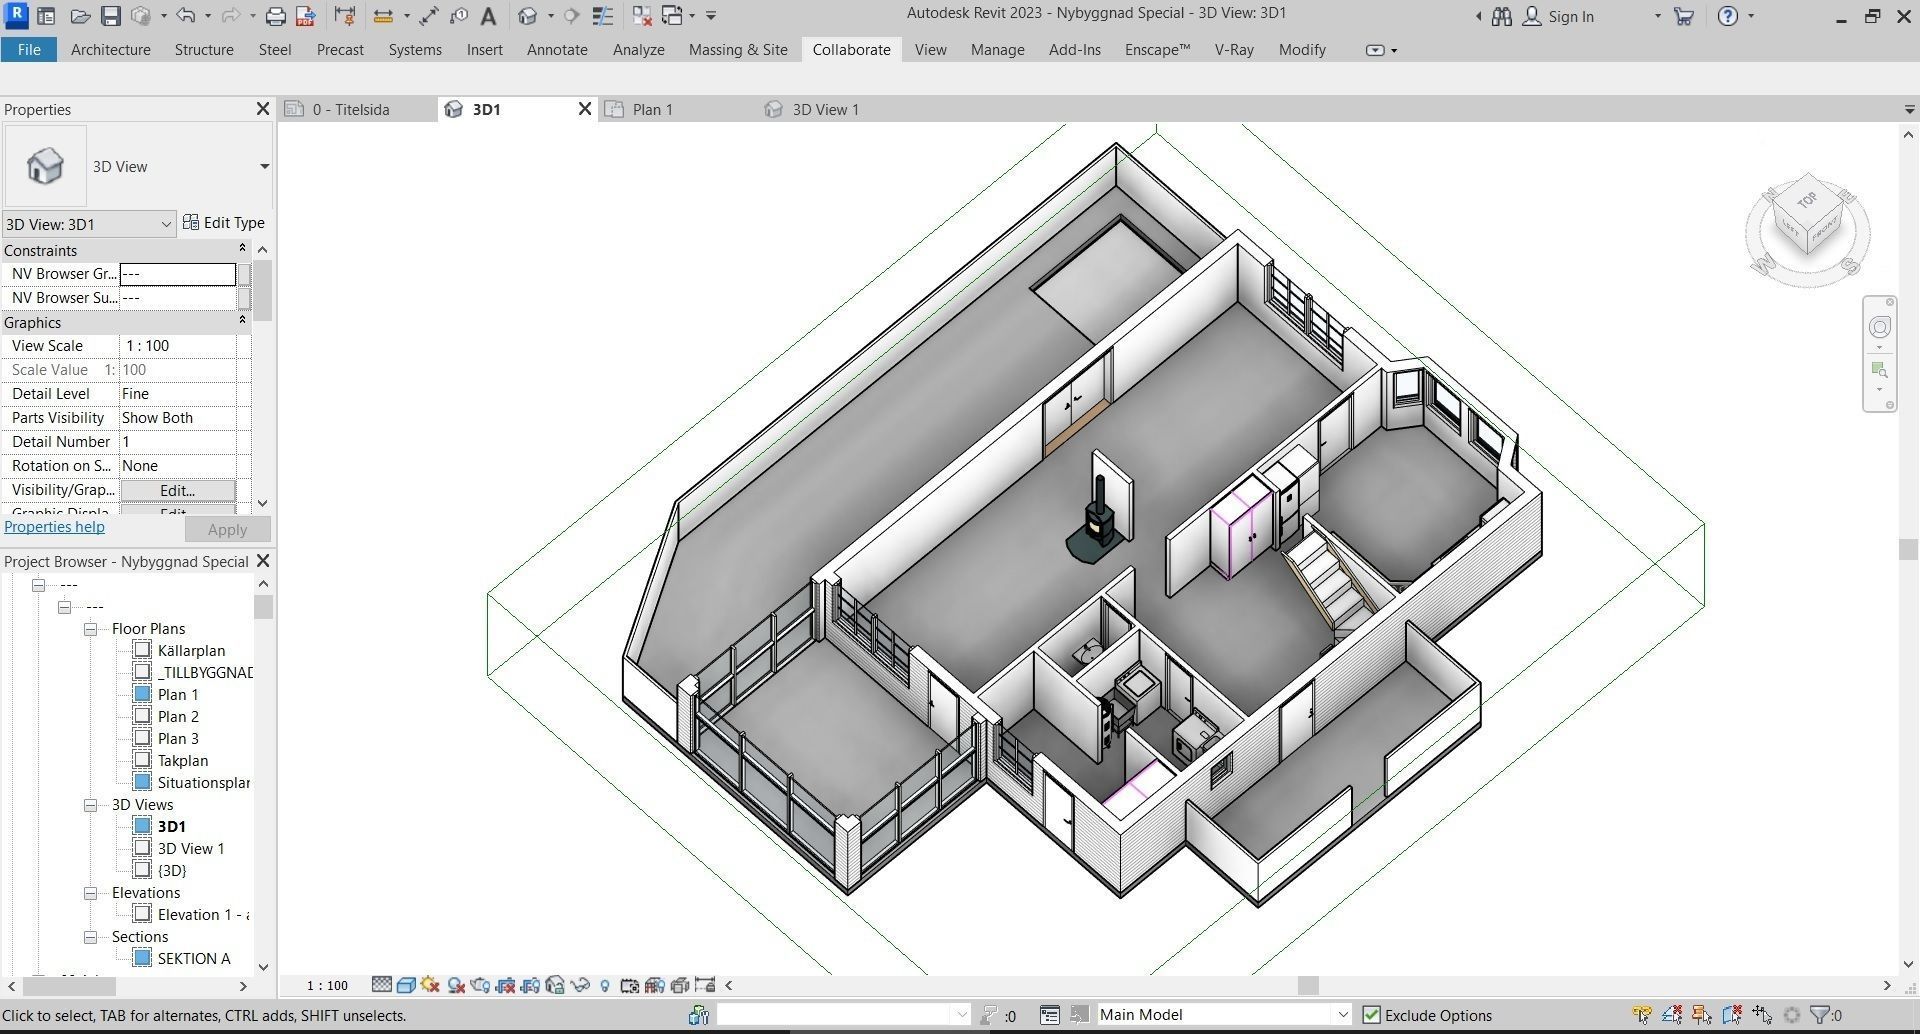Toggle the Plan 2 view box in the browser
This screenshot has height=1034, width=1920.
tap(142, 716)
